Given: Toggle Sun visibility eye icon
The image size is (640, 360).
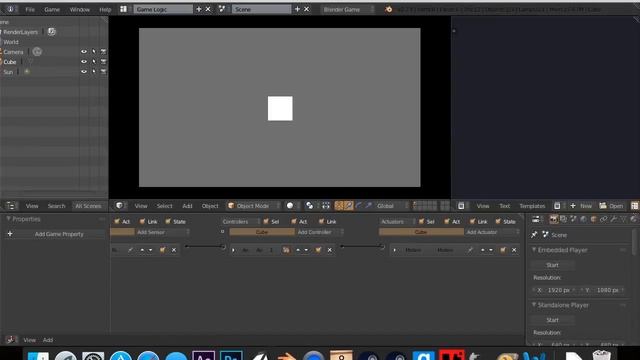Looking at the screenshot, I should [x=84, y=71].
